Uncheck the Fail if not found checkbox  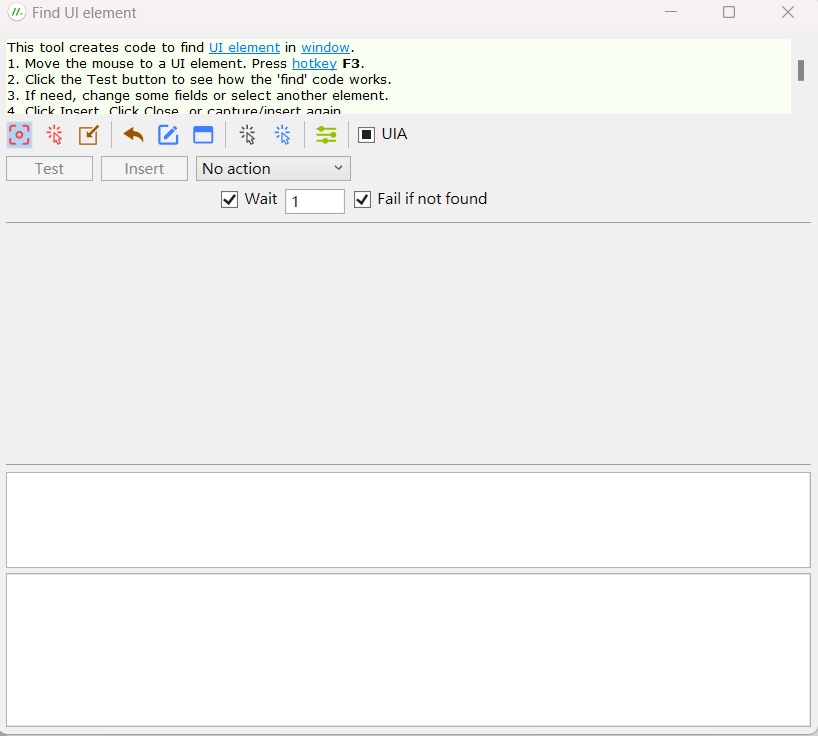pos(363,199)
